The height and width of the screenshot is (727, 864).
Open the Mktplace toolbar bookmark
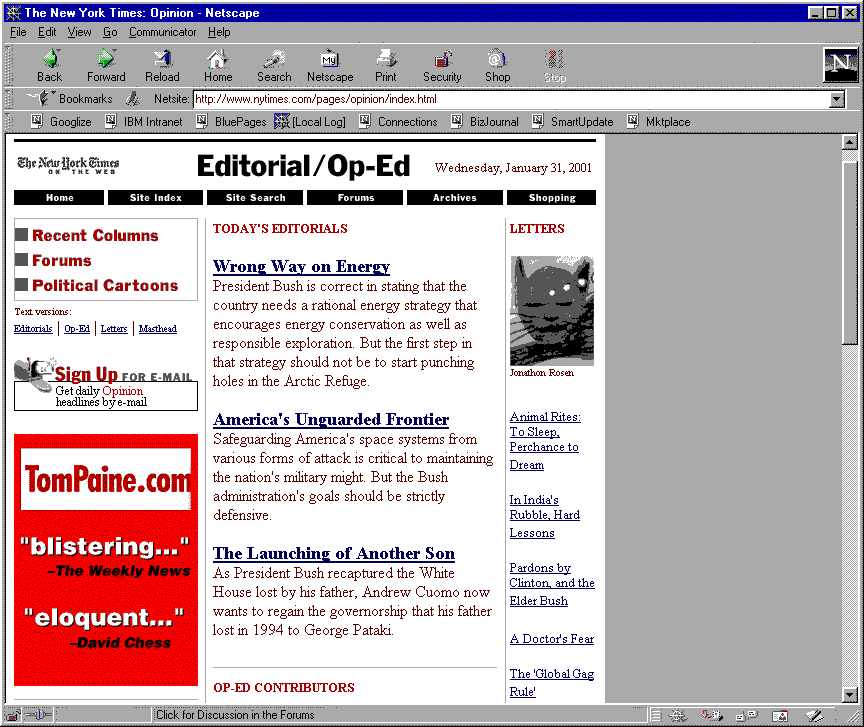tap(658, 121)
